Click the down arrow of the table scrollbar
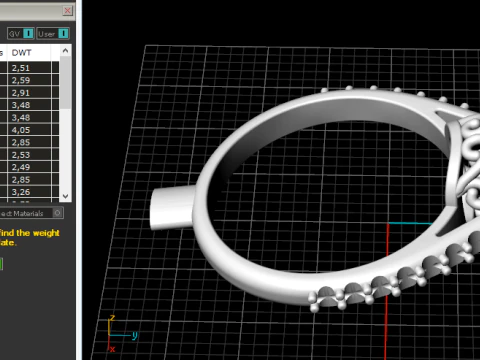Screen dimensions: 480x360 click(65, 196)
